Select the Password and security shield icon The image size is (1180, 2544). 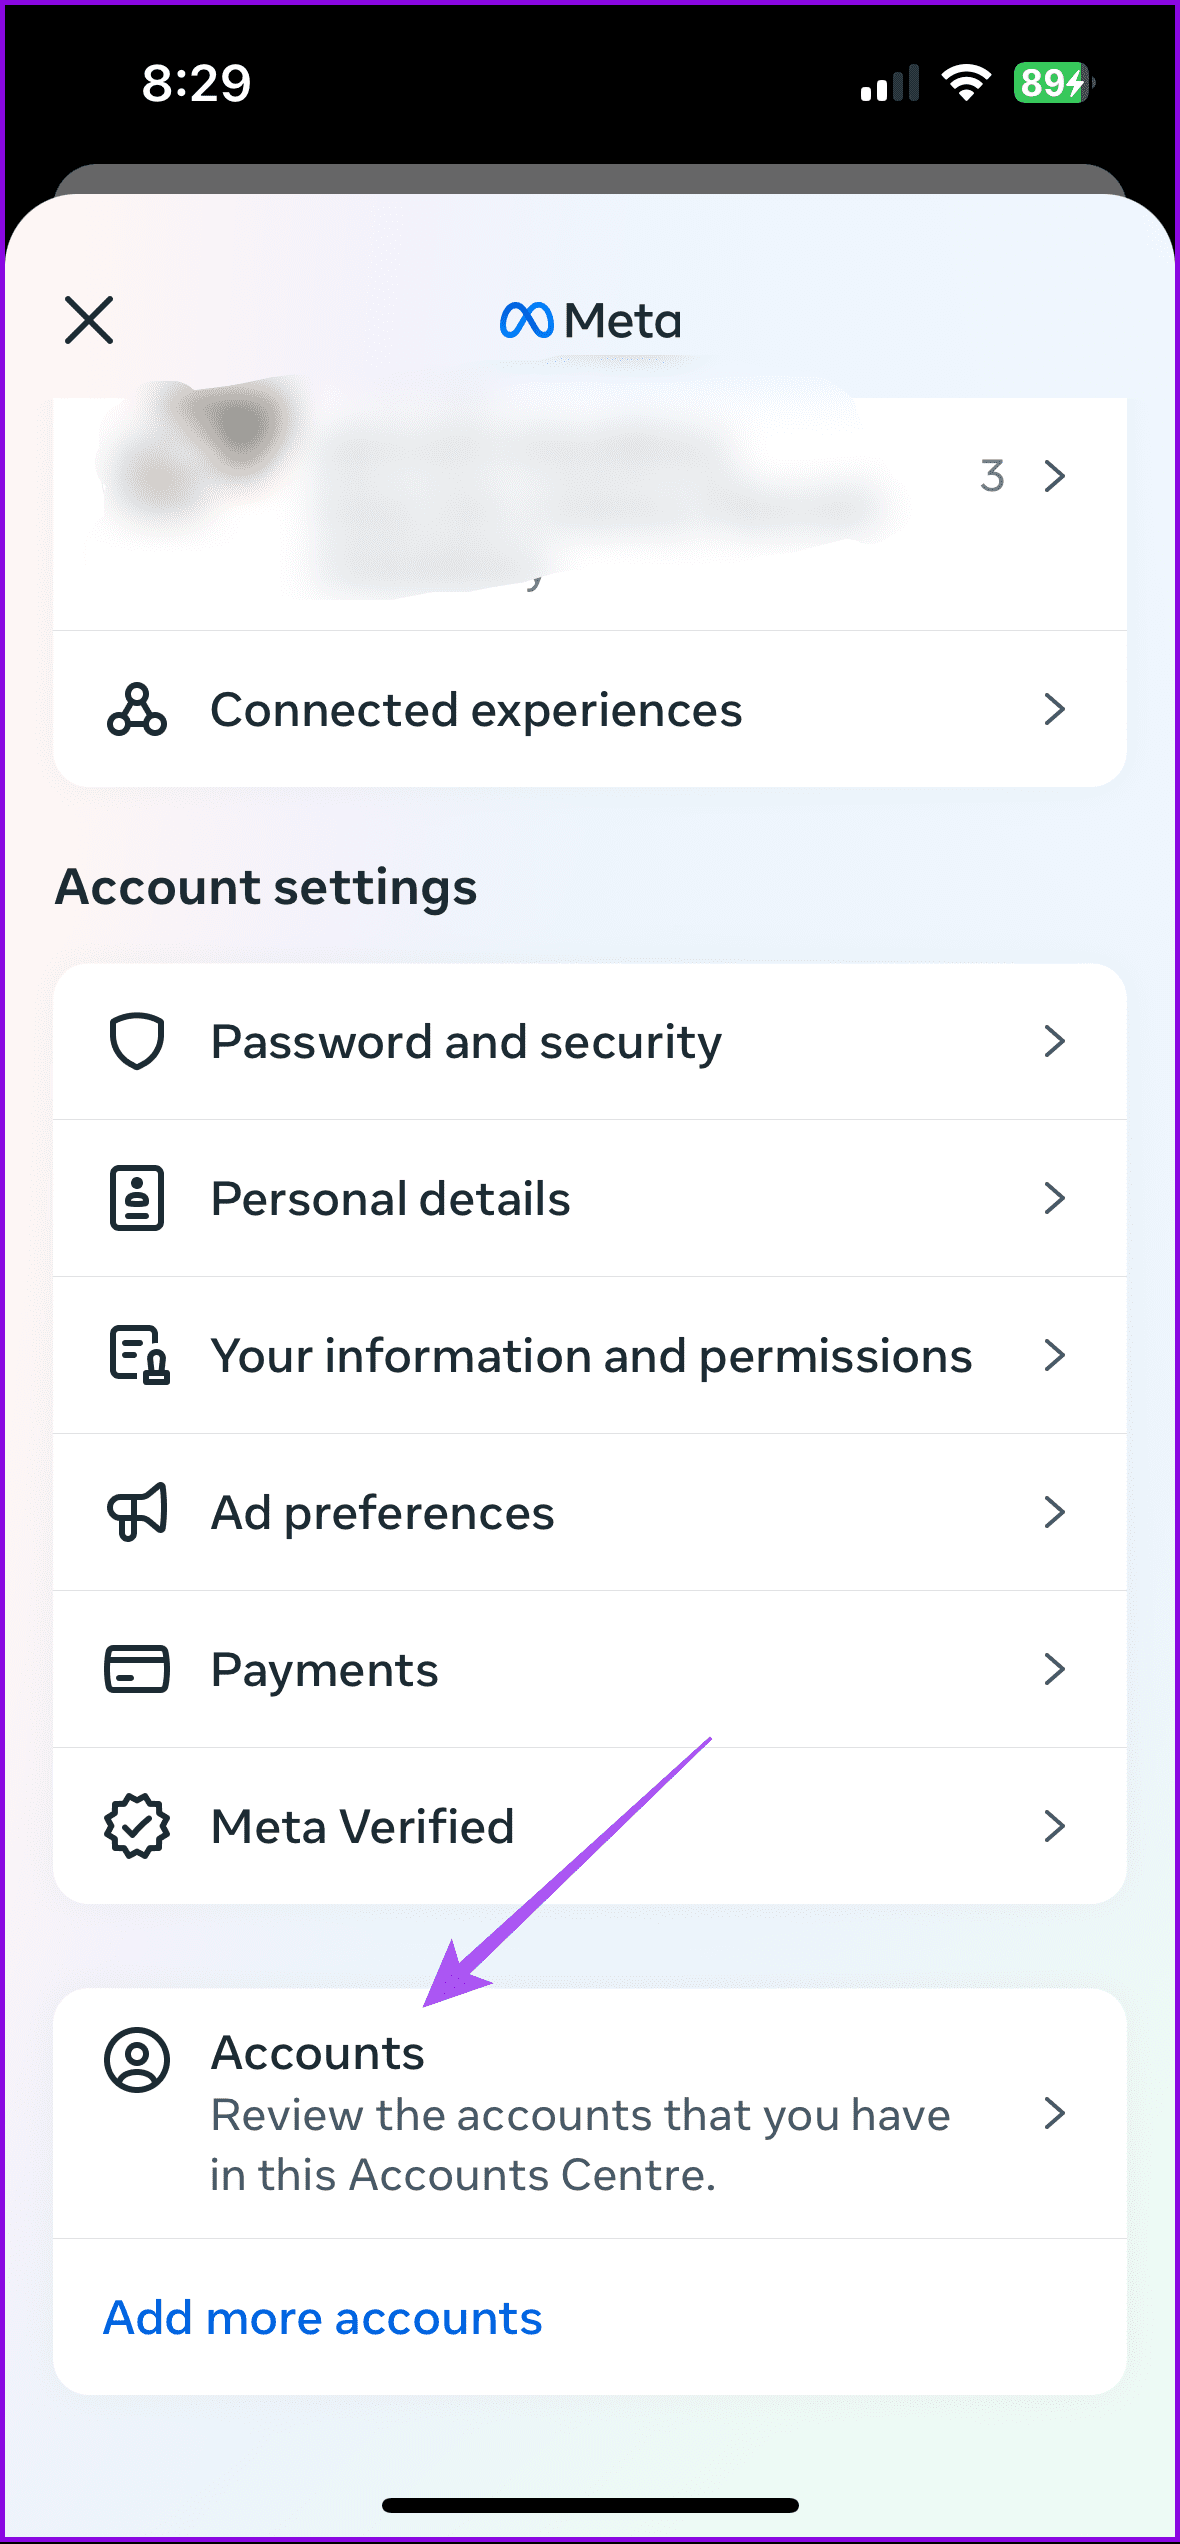(x=137, y=1041)
